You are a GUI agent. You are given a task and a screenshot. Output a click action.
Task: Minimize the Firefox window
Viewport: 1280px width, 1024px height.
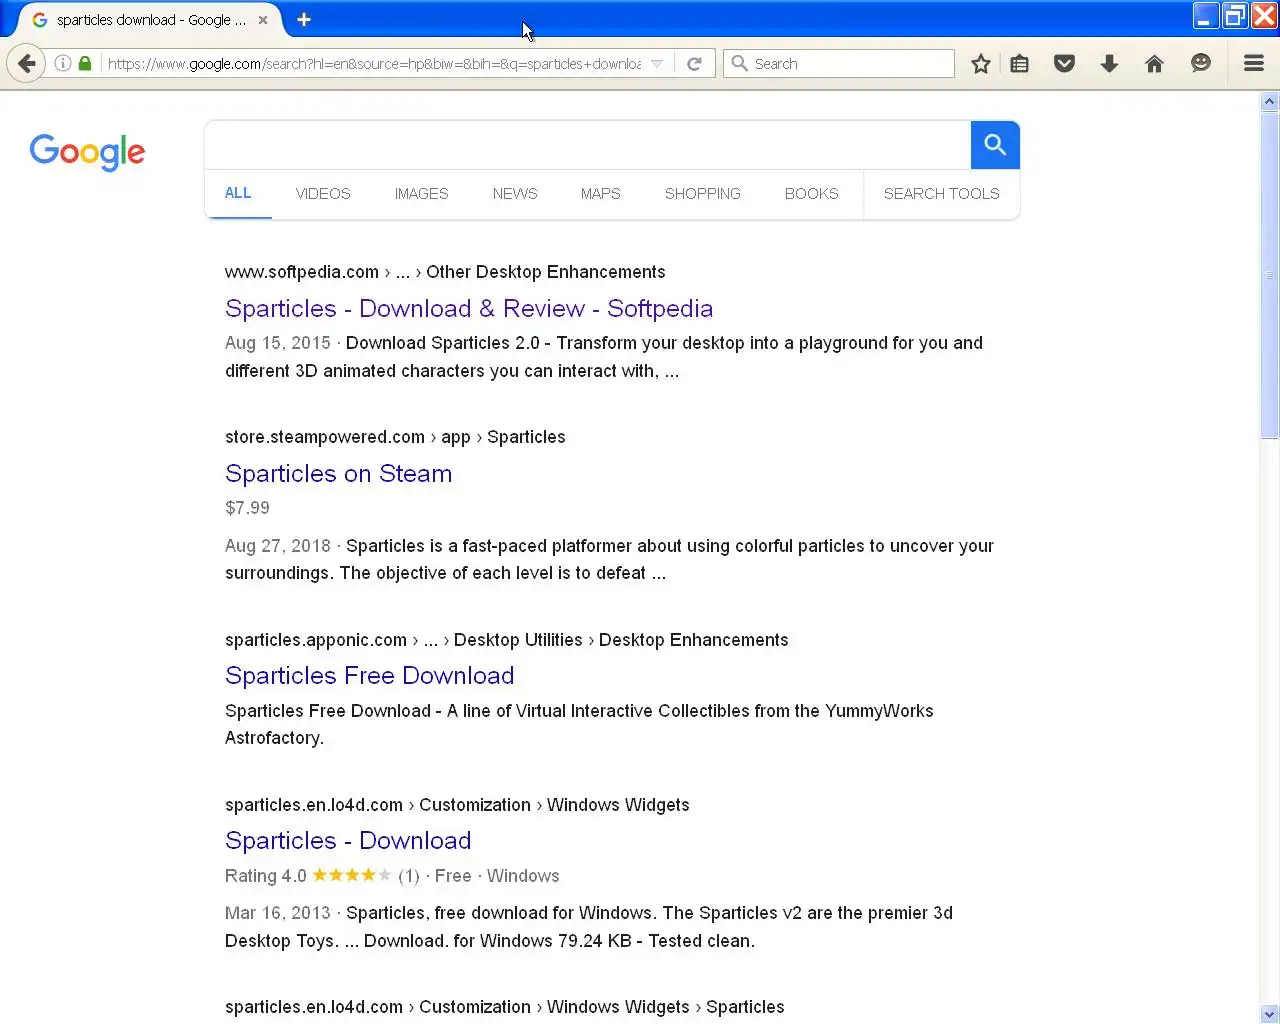[x=1206, y=16]
